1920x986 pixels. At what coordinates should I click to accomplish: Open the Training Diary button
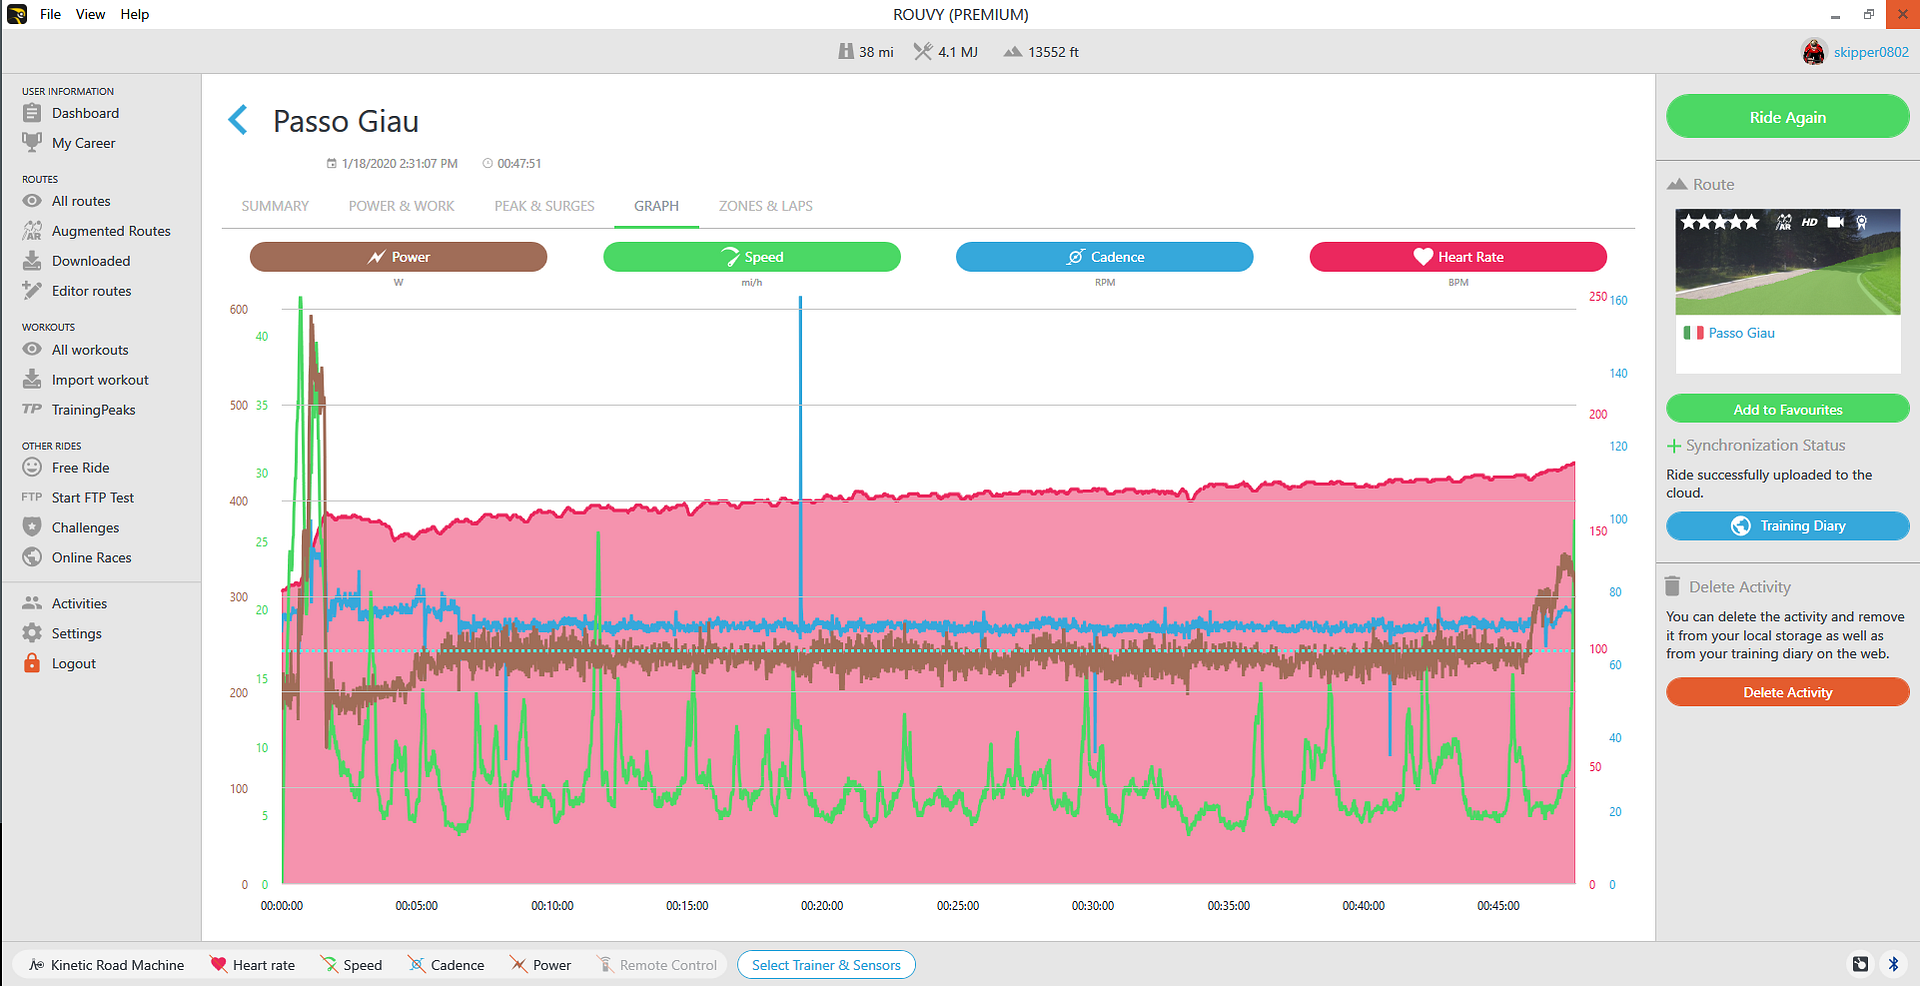pyautogui.click(x=1787, y=526)
